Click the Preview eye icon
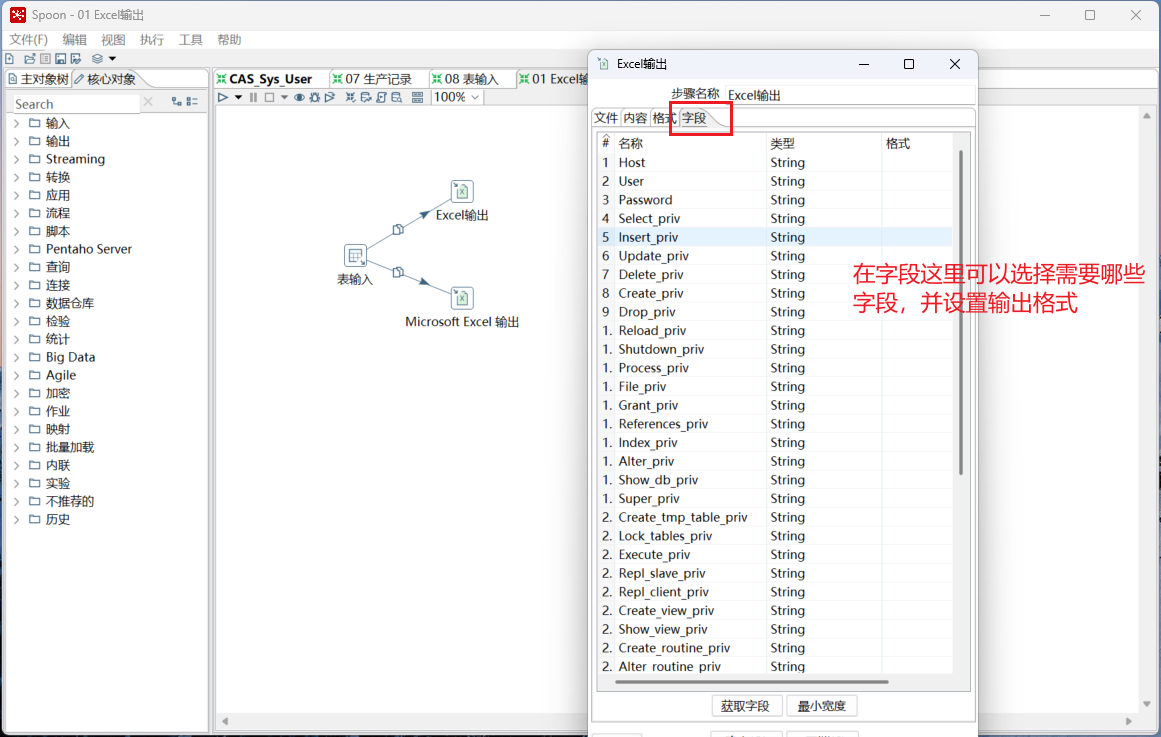This screenshot has width=1161, height=737. click(299, 97)
